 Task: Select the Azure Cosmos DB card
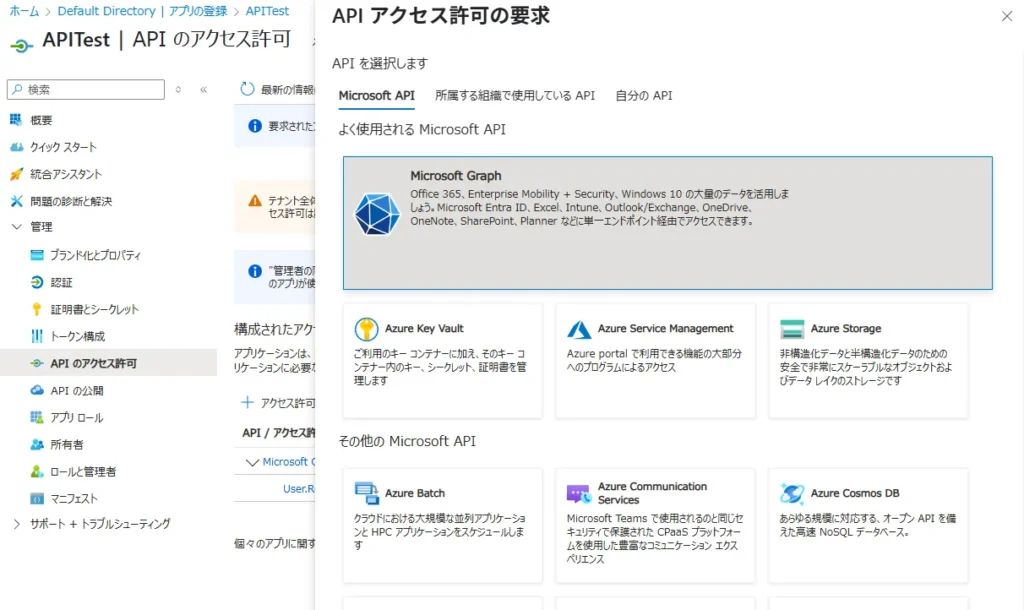(869, 525)
